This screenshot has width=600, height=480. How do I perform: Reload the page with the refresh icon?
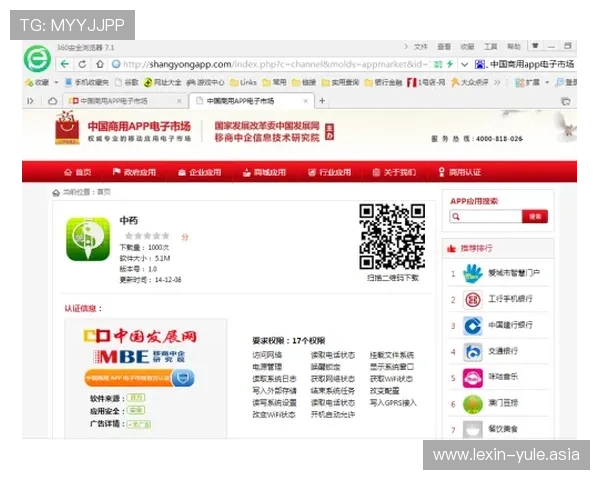(82, 64)
